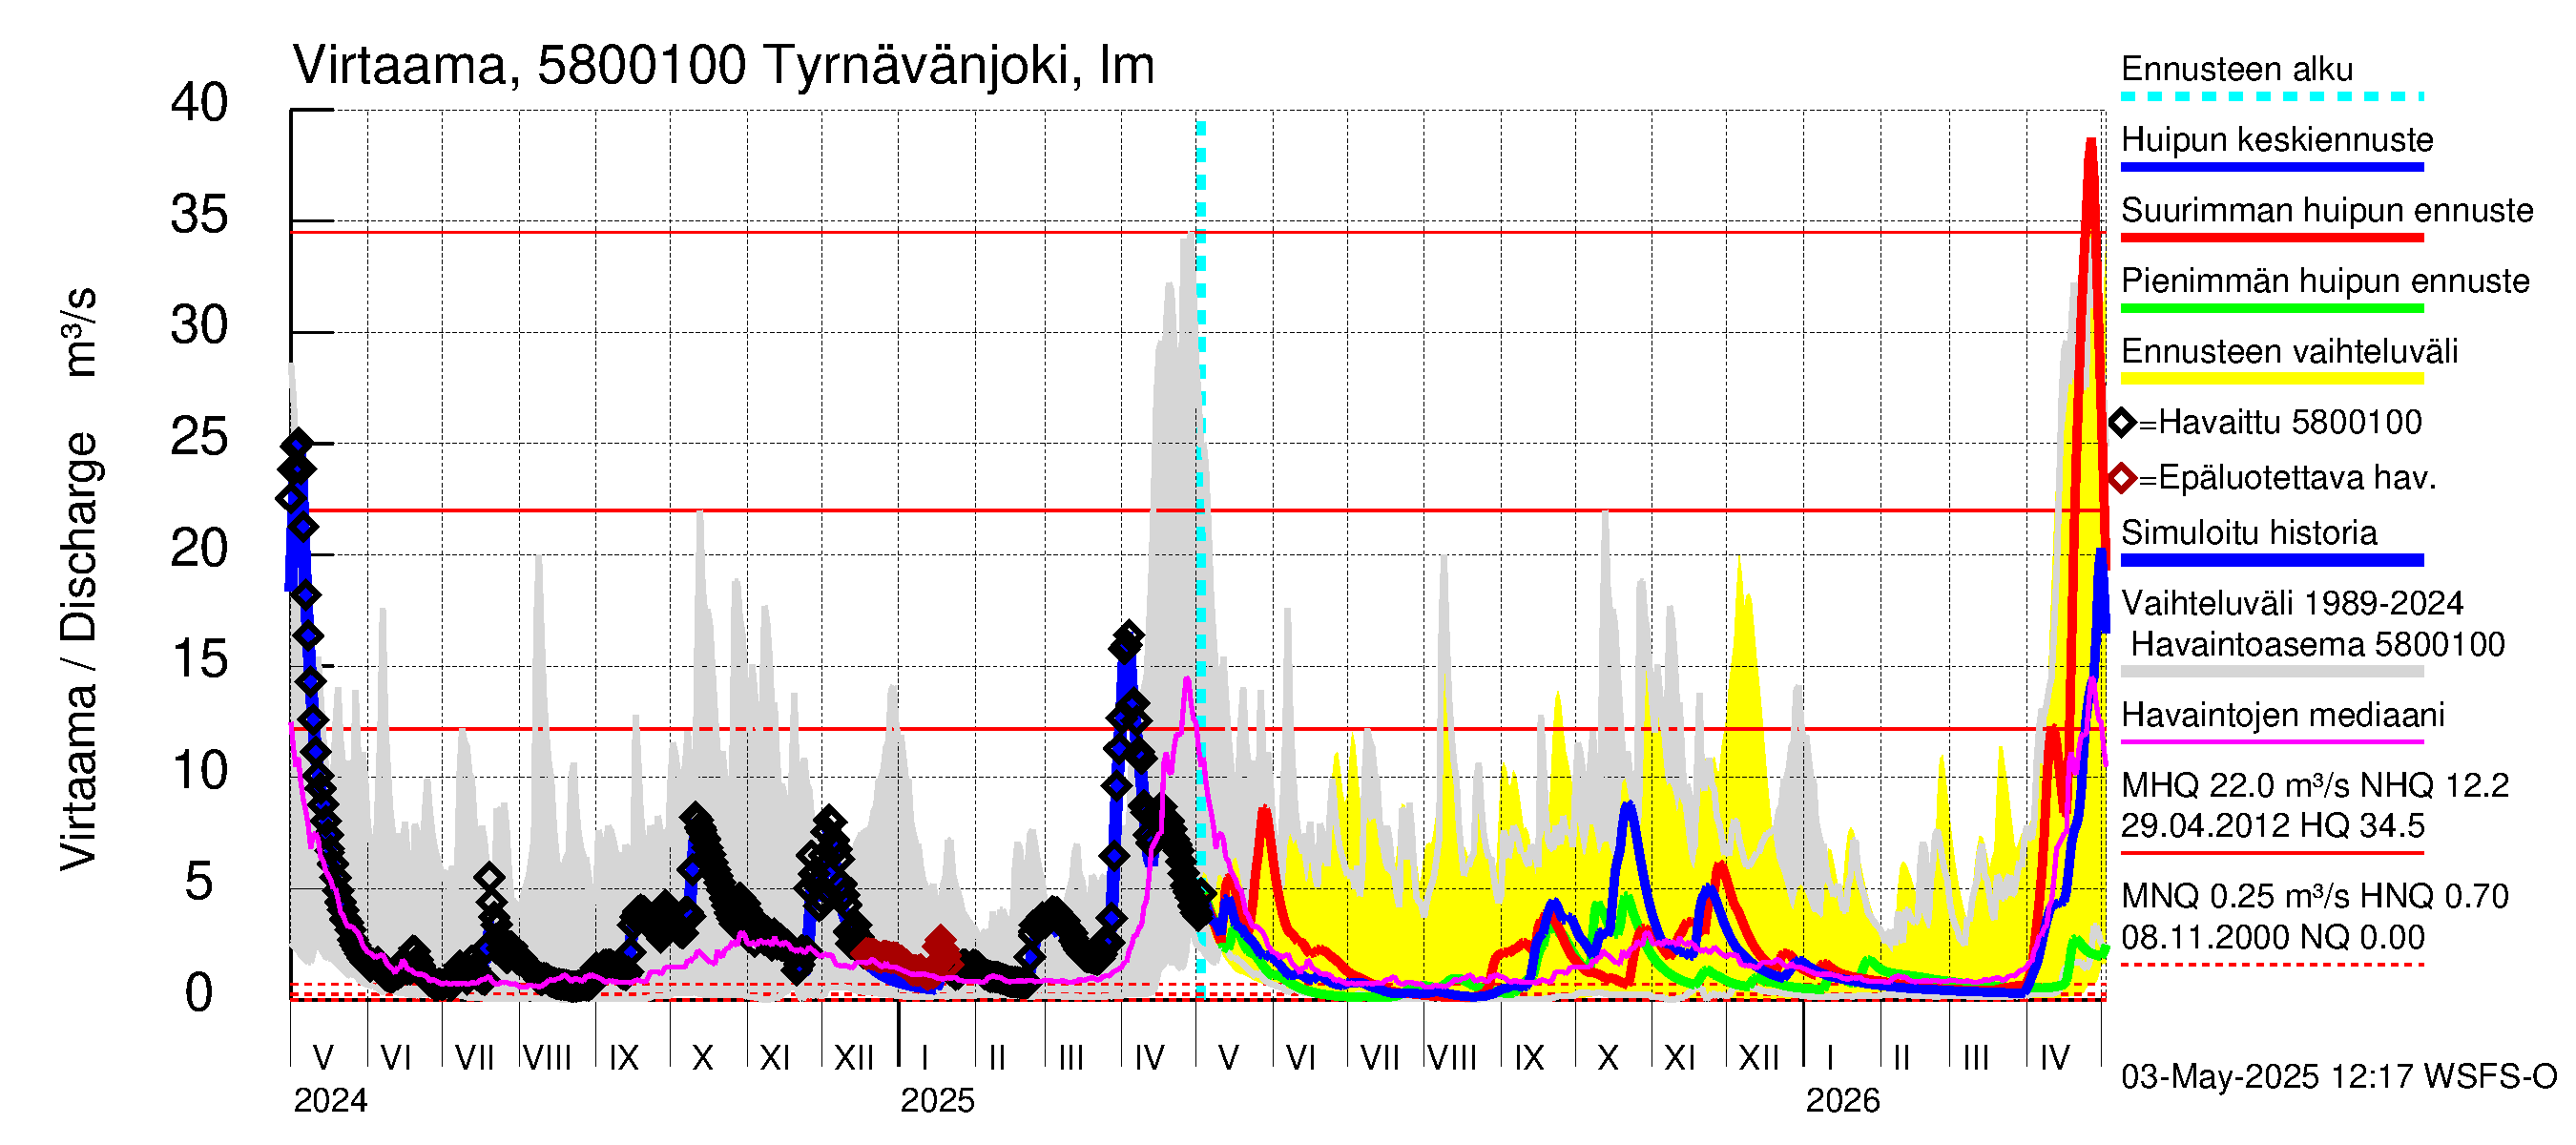The image size is (2576, 1145).
Task: Click the y-axis value 20
Action: (199, 549)
